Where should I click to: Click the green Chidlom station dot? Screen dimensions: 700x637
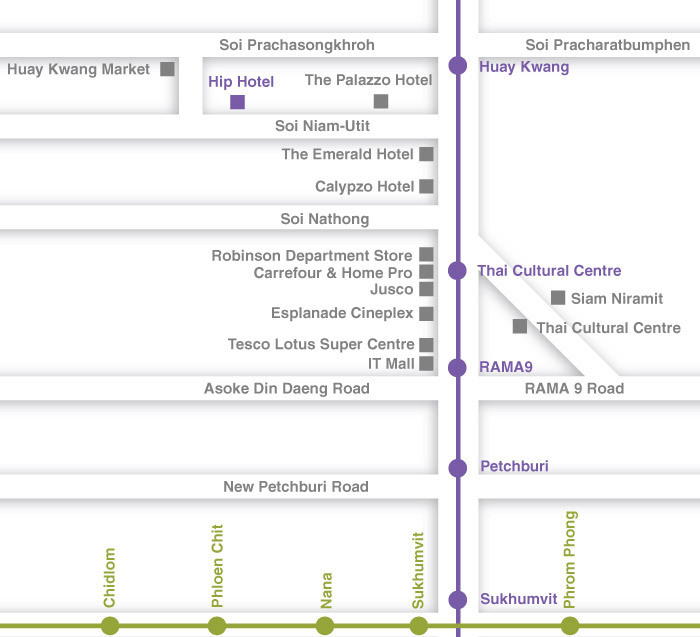(x=110, y=626)
